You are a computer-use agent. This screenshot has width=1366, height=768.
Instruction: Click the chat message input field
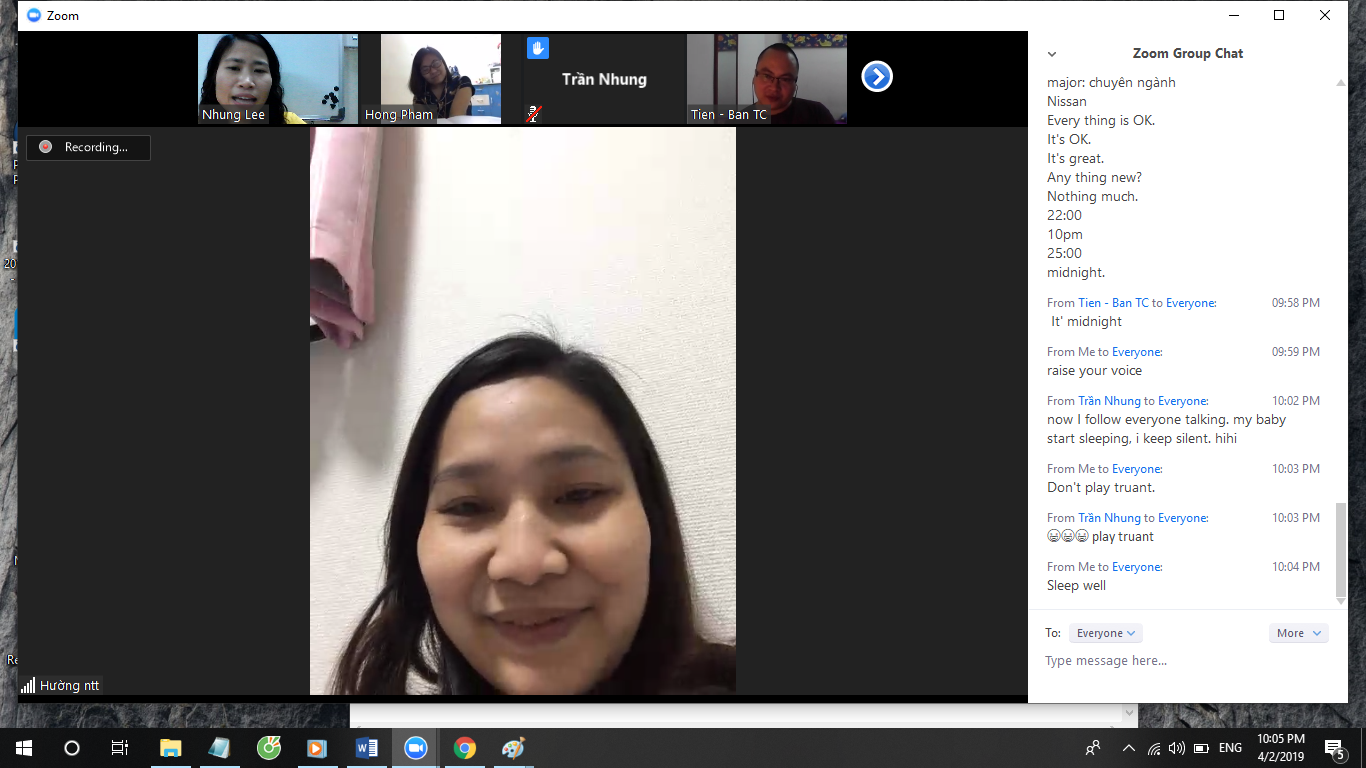(1188, 661)
